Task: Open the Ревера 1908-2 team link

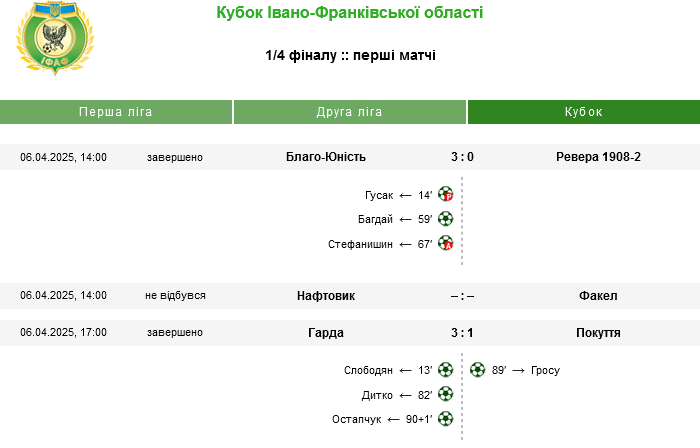Action: (x=598, y=157)
